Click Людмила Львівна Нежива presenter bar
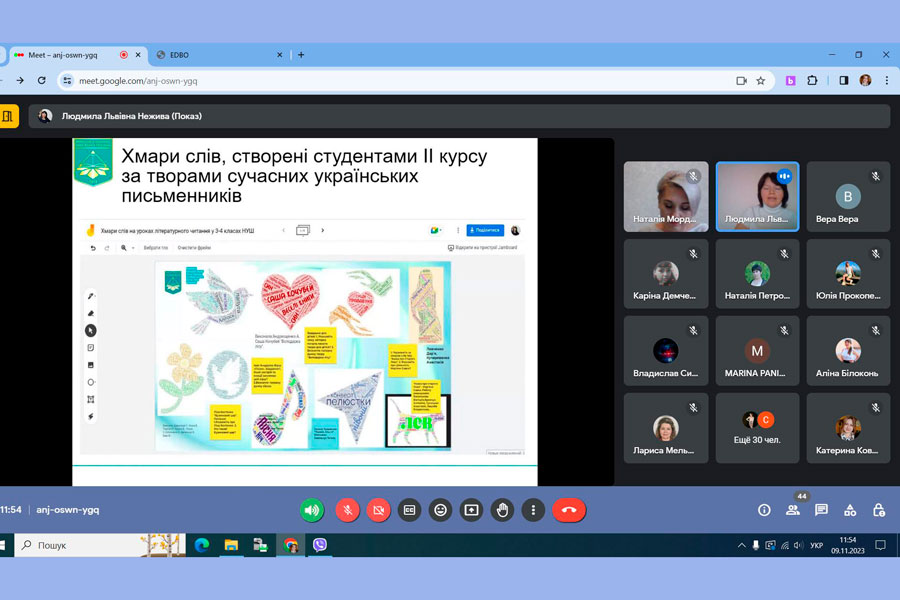This screenshot has height=600, width=900. [x=459, y=116]
